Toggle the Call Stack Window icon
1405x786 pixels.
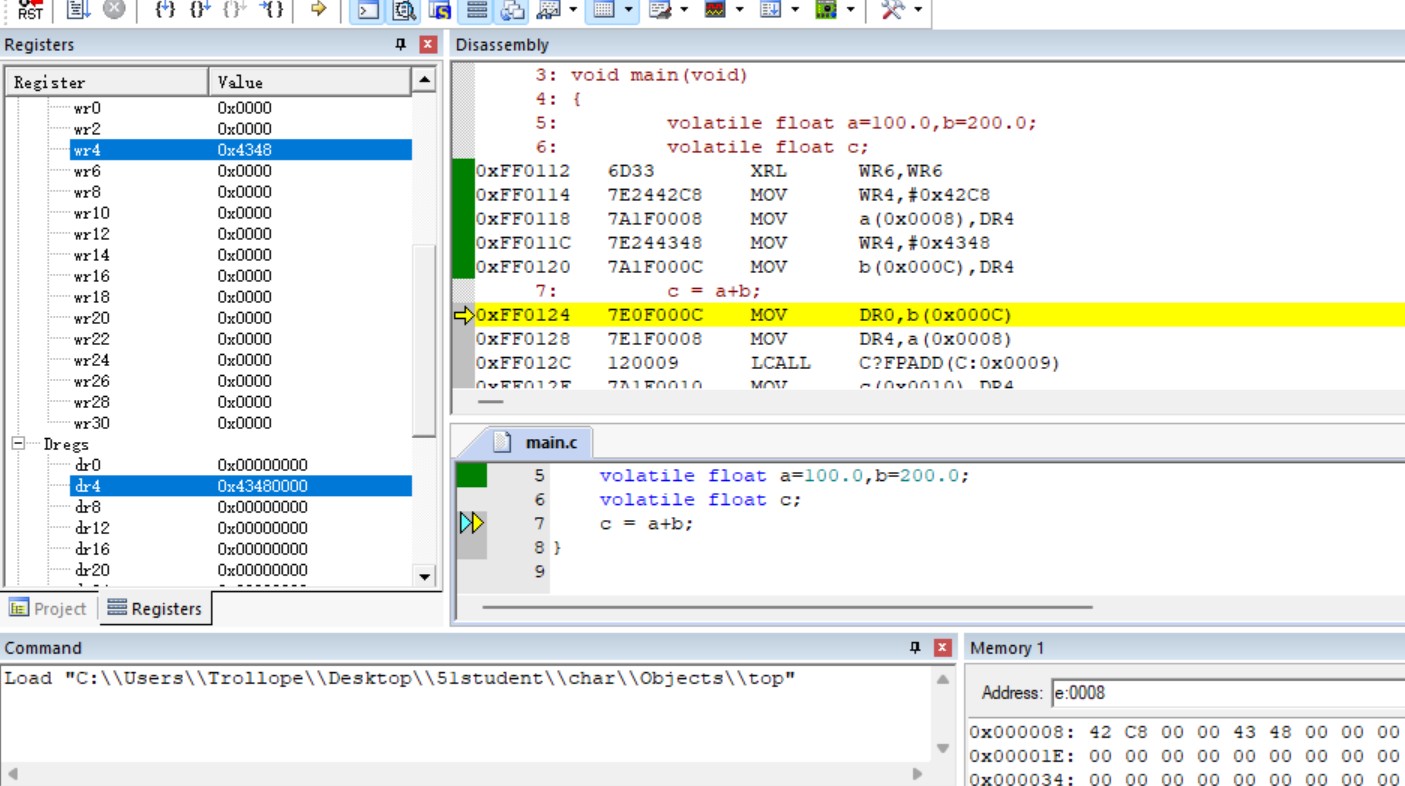[x=513, y=10]
